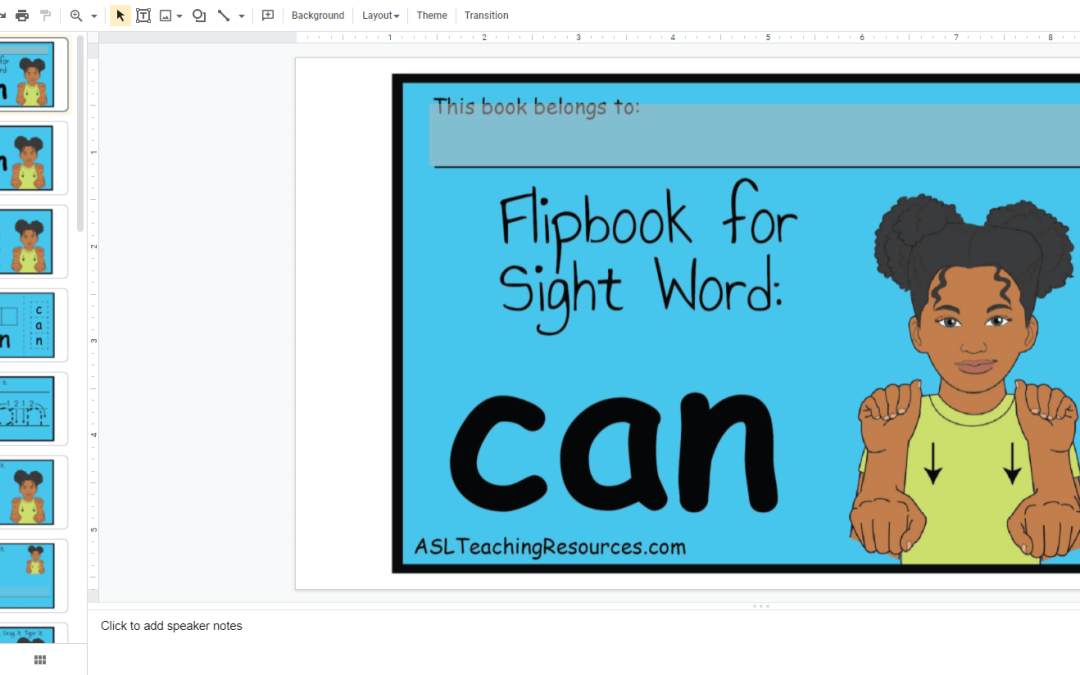Click the Theme button
The image size is (1080, 675).
tap(432, 15)
